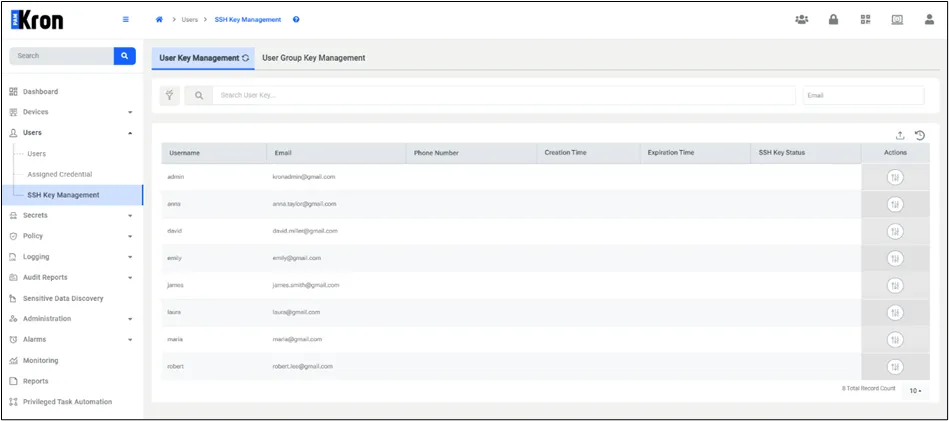Click the 8 Total Record Count text
Viewport: 949px width, 421px height.
point(869,388)
